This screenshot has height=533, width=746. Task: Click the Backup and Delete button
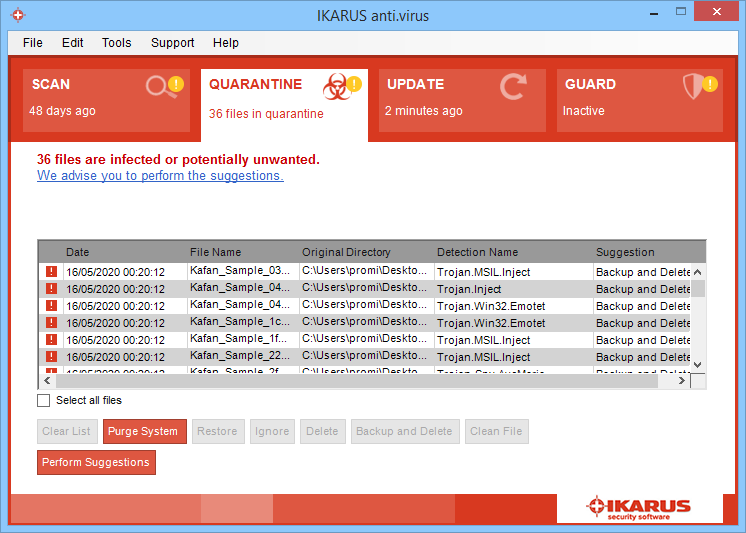[x=405, y=431]
